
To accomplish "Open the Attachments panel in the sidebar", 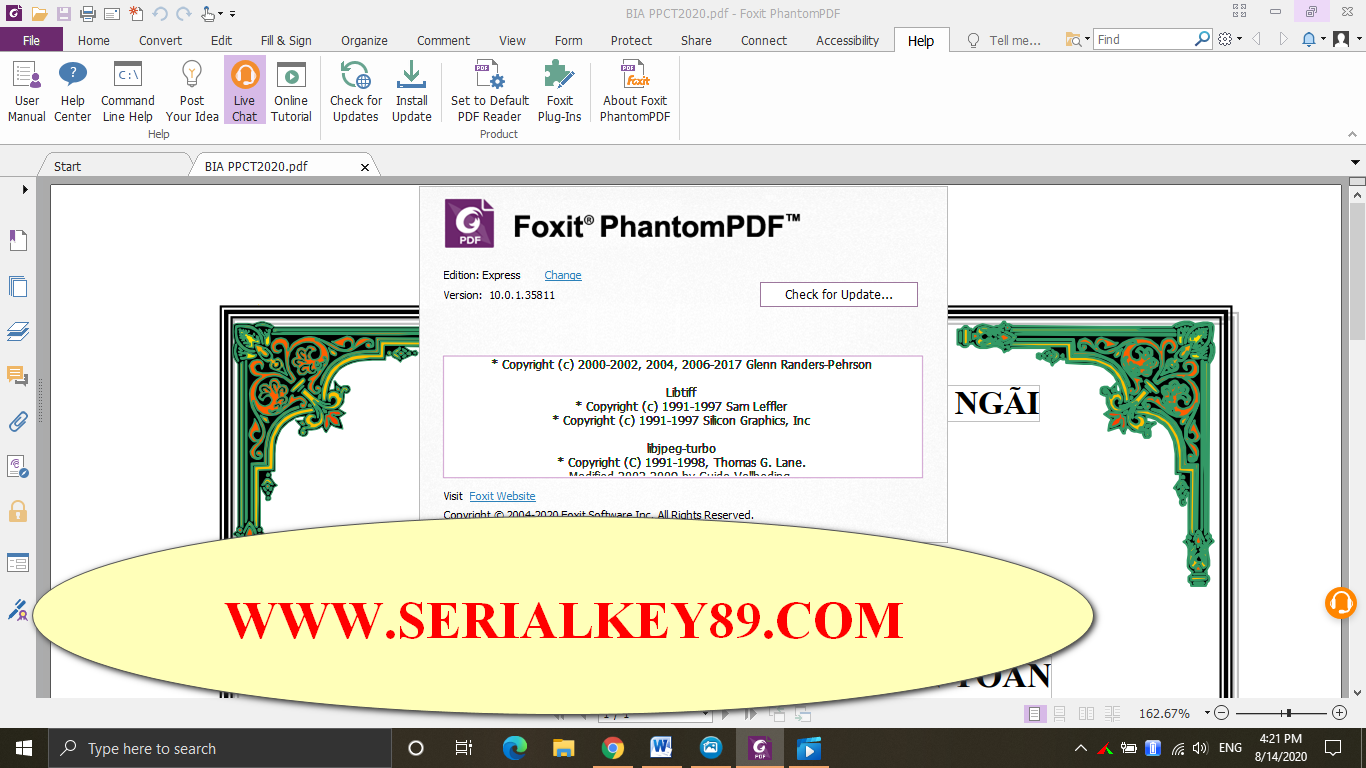I will [18, 421].
